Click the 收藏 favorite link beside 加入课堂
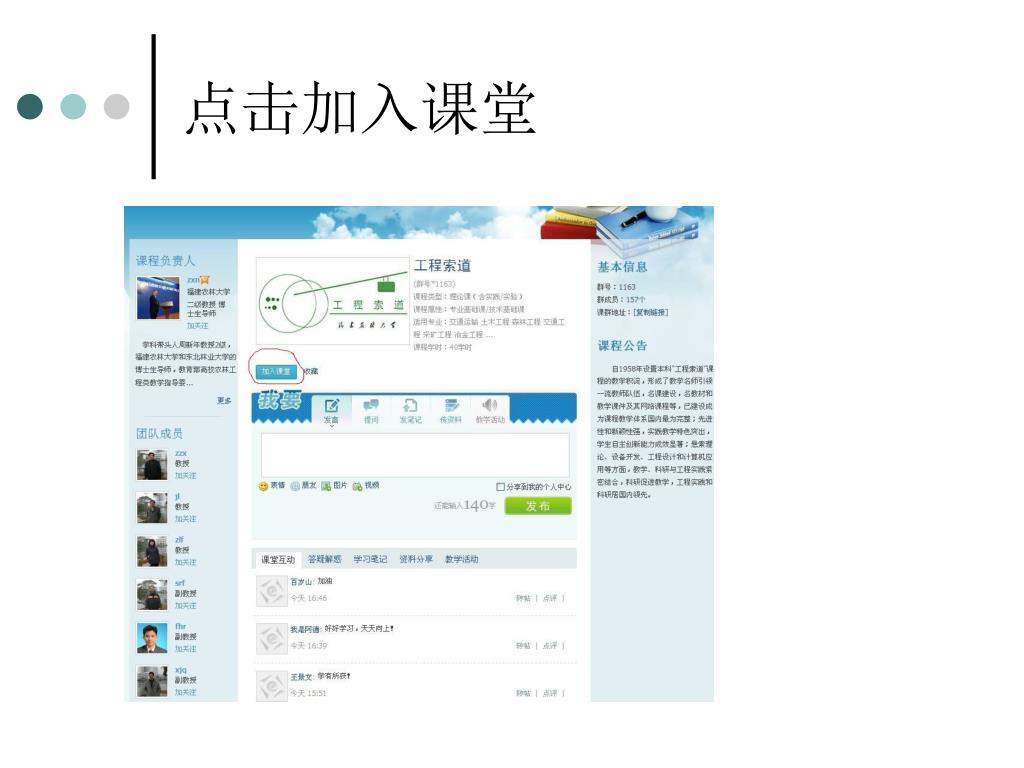1024x768 pixels. [311, 372]
